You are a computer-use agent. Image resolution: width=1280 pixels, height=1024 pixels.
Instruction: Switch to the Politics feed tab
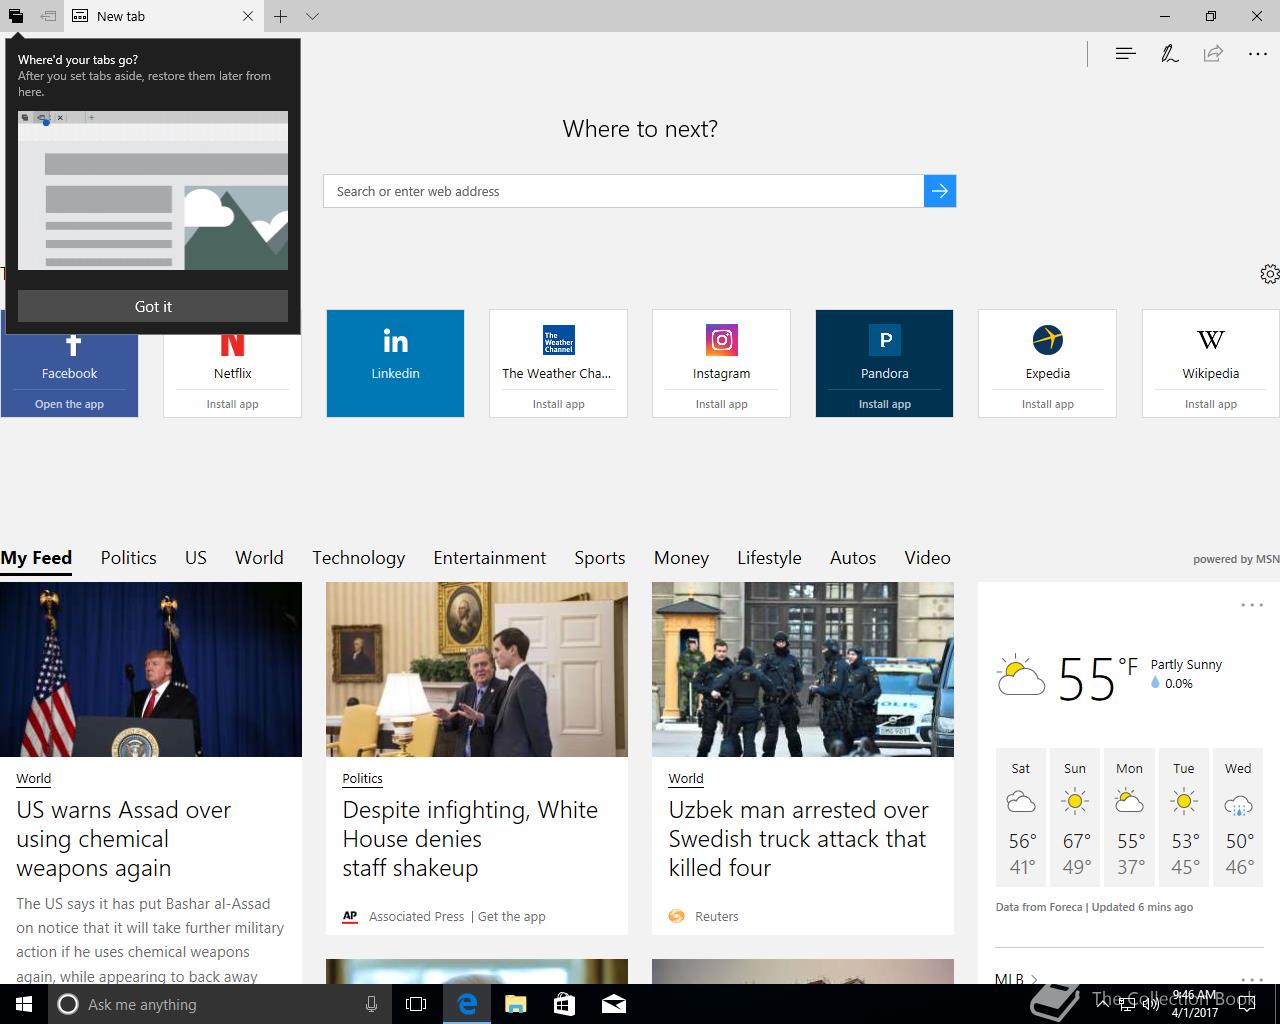pyautogui.click(x=128, y=558)
